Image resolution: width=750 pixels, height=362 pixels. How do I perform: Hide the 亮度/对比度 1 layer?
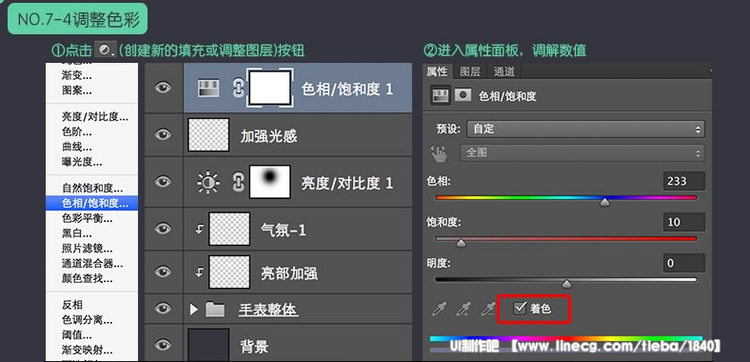[x=163, y=181]
